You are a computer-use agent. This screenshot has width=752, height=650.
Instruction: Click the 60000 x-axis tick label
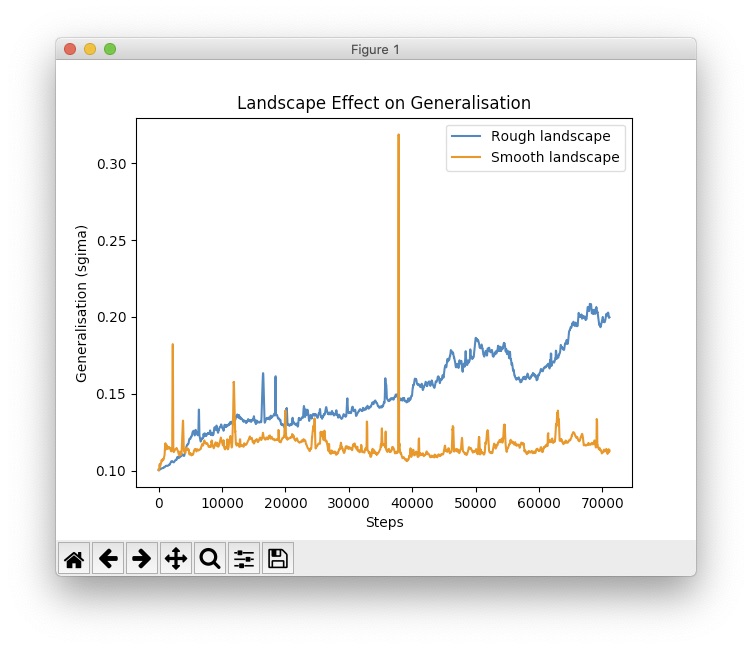point(539,503)
